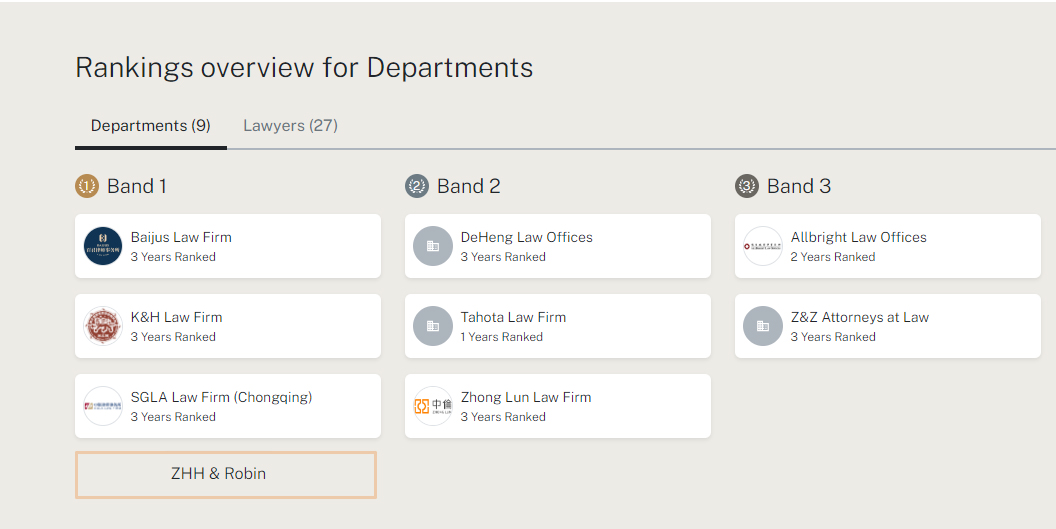Switch to the Lawyers (27) tab

pyautogui.click(x=290, y=126)
